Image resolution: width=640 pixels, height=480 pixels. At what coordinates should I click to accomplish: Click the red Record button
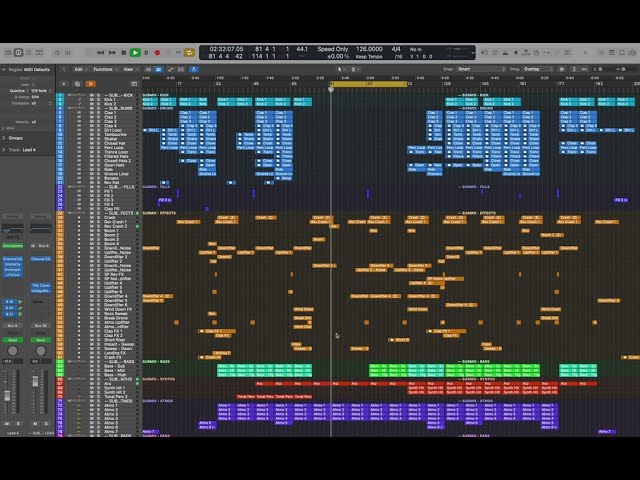pyautogui.click(x=157, y=53)
